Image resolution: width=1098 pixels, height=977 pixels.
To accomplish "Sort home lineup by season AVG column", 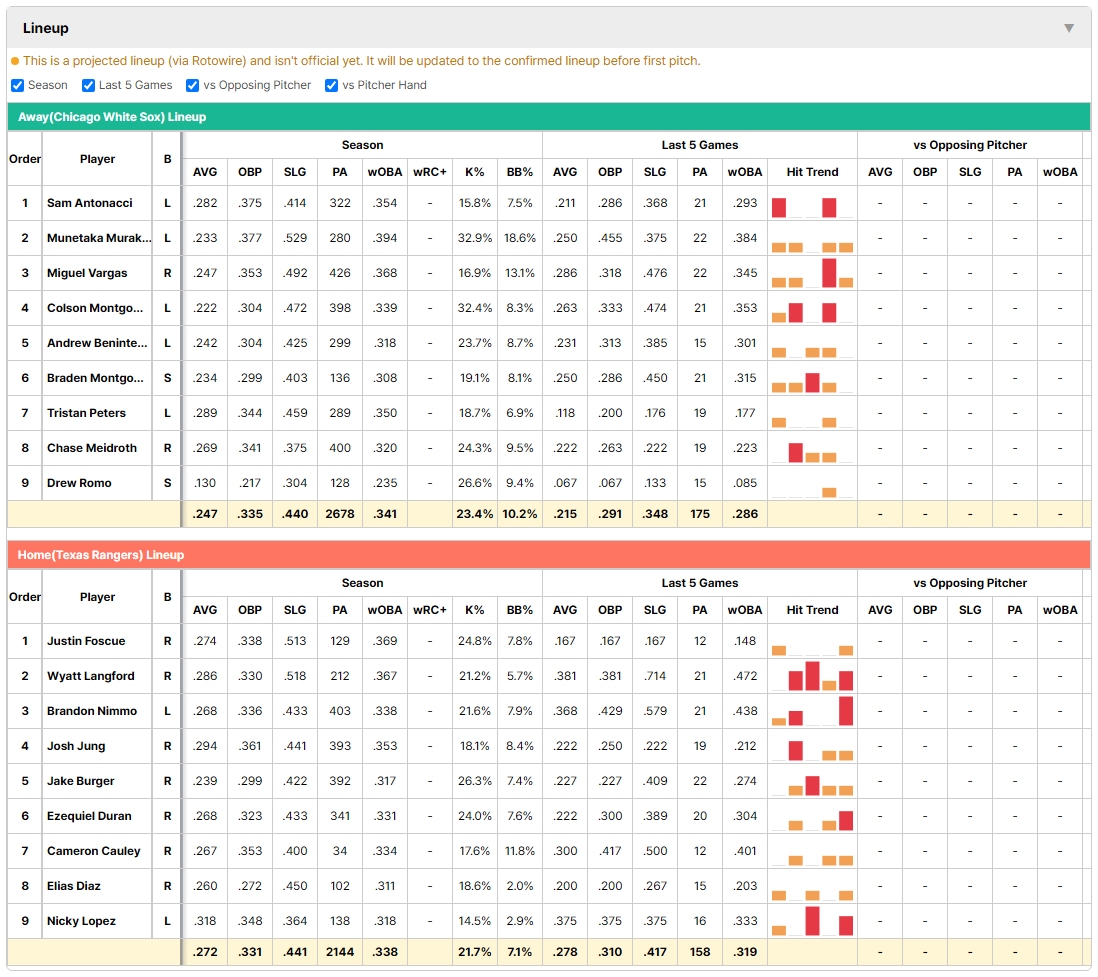I will click(205, 610).
